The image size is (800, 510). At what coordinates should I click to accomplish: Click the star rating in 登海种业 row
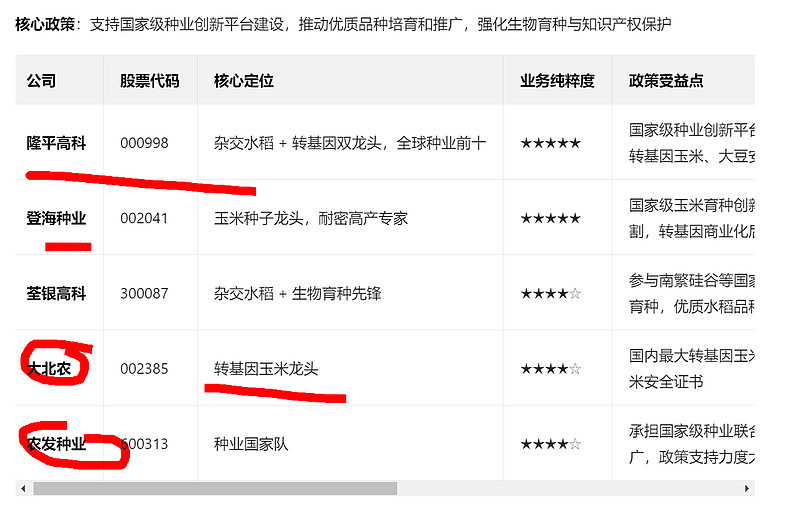coord(551,218)
